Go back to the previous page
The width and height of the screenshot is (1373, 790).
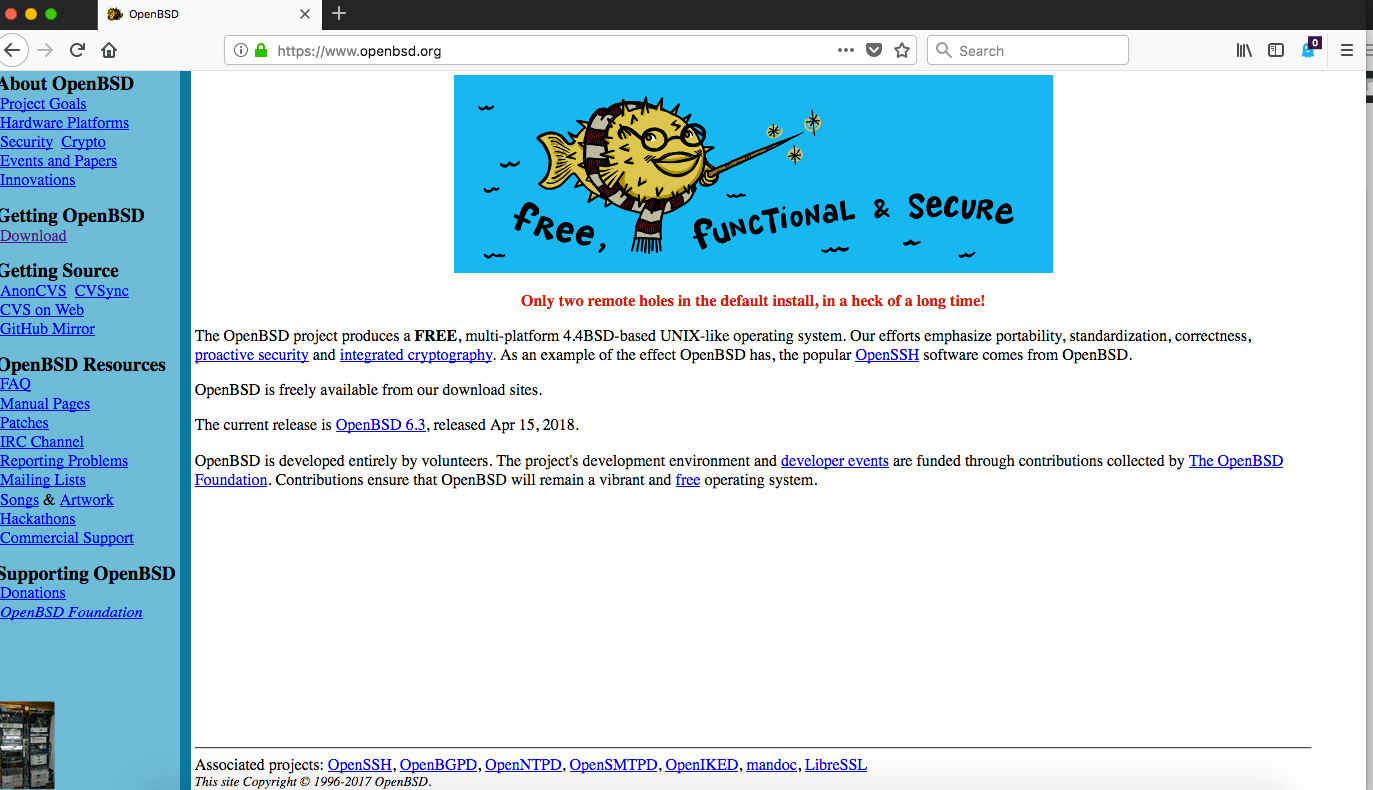(x=10, y=50)
